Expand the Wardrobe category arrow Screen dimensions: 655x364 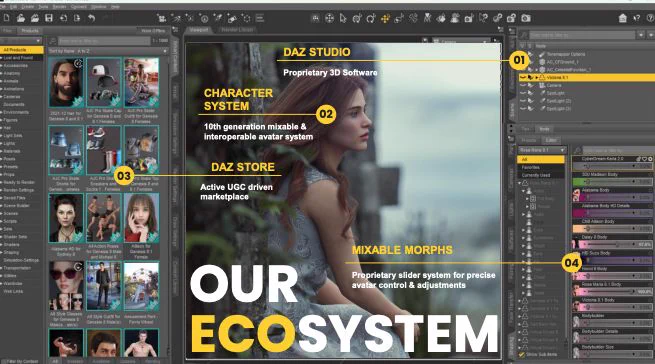point(2,284)
